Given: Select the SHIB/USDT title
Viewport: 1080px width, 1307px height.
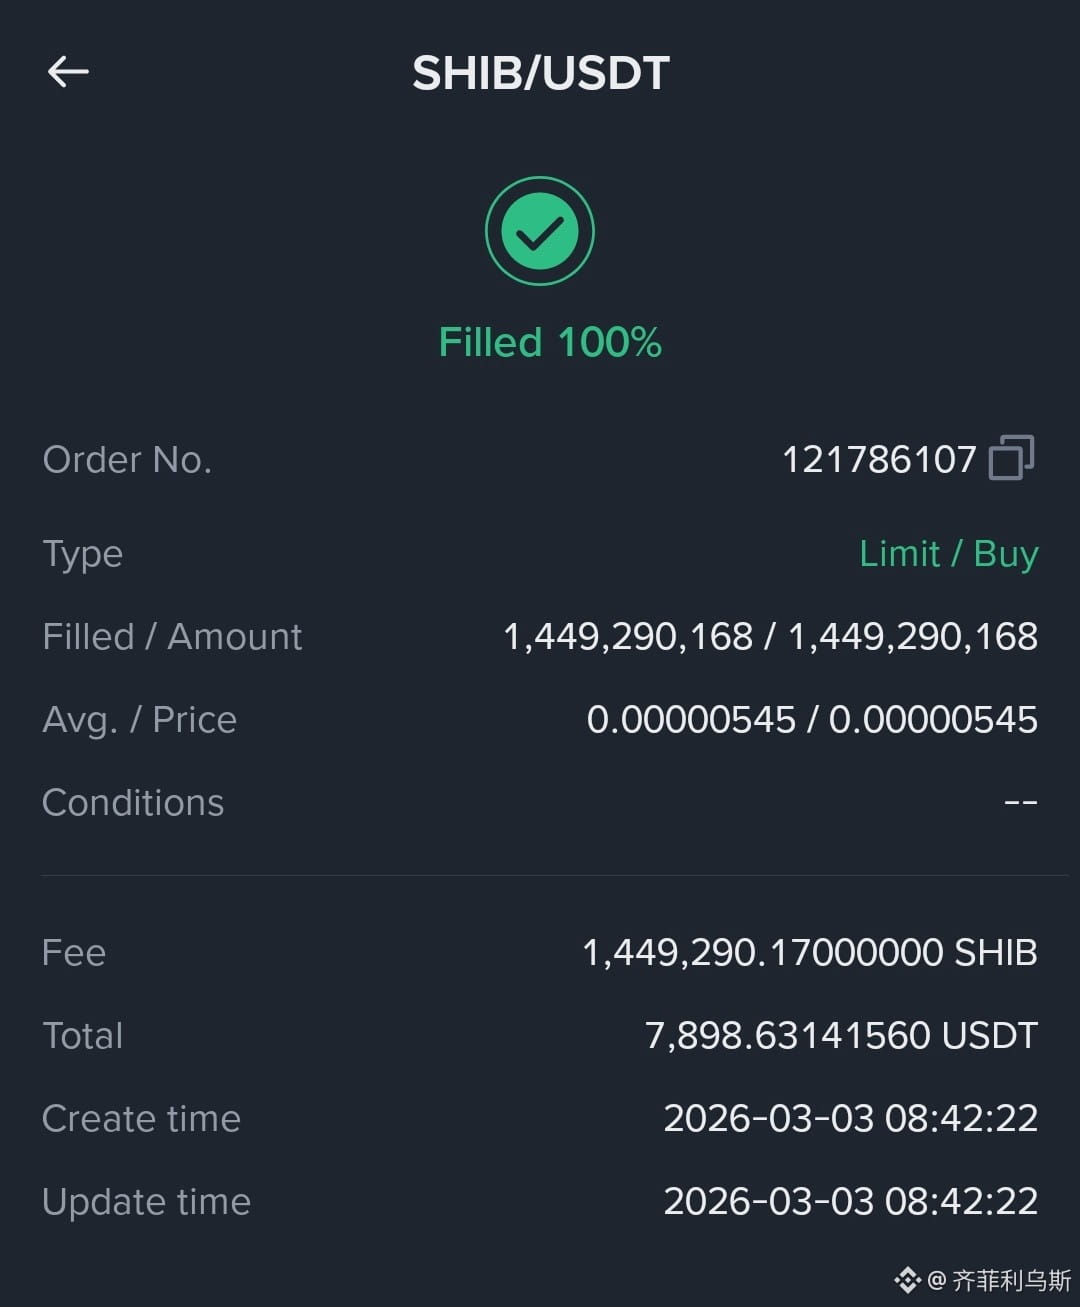Looking at the screenshot, I should pos(541,73).
